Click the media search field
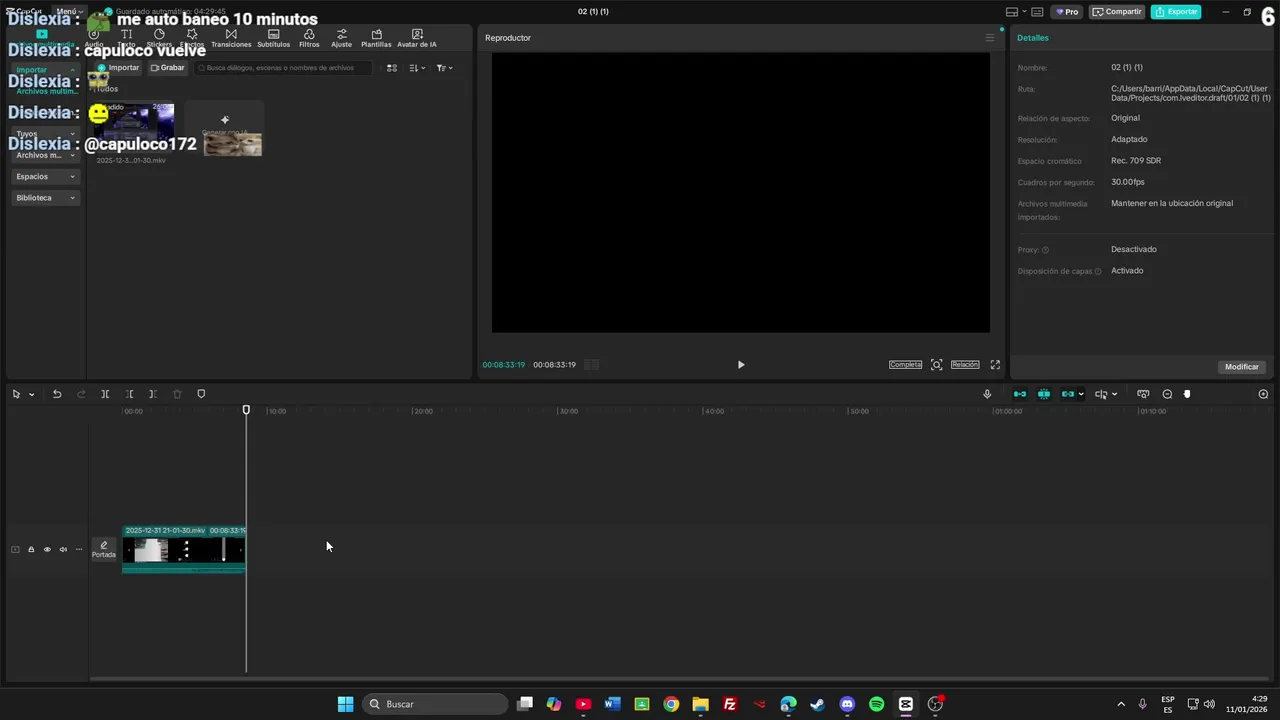This screenshot has height=720, width=1280. tap(283, 68)
